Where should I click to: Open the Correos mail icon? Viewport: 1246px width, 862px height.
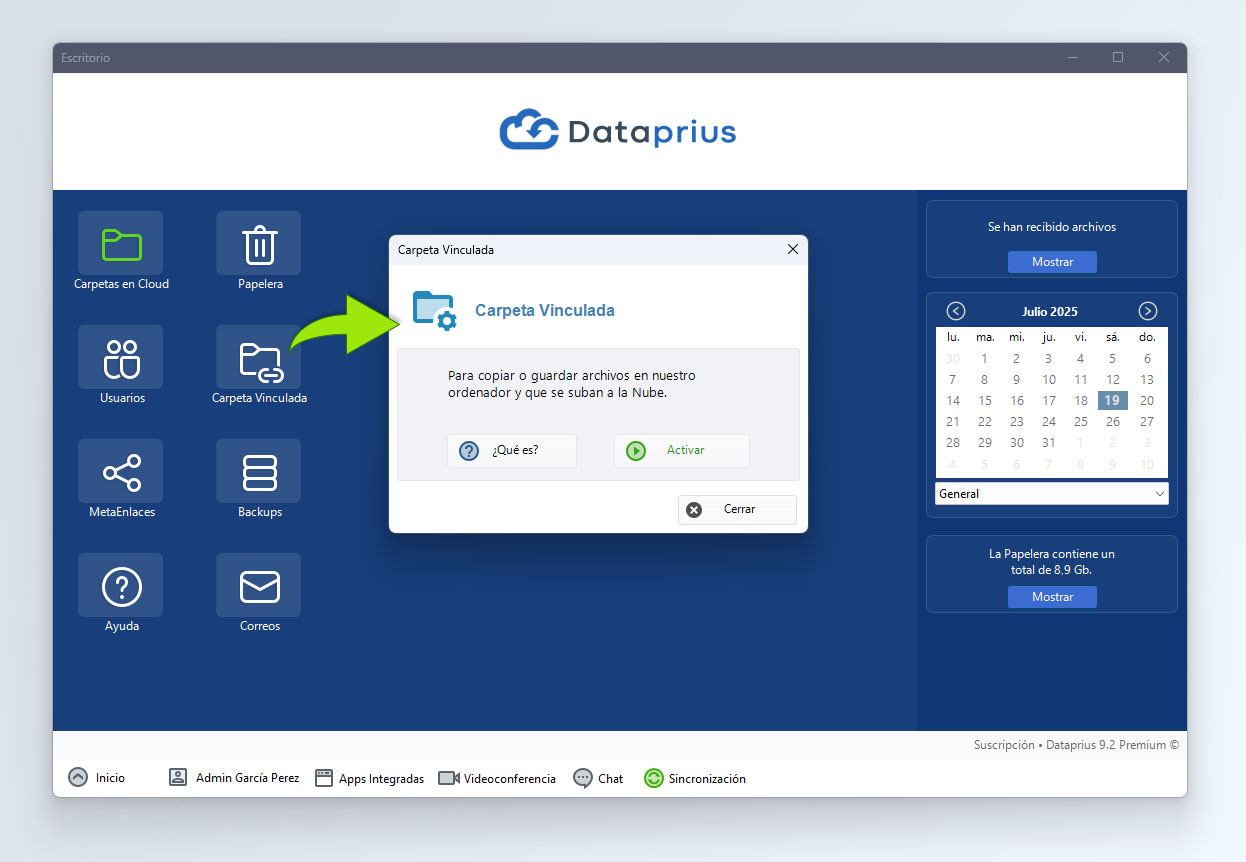259,585
